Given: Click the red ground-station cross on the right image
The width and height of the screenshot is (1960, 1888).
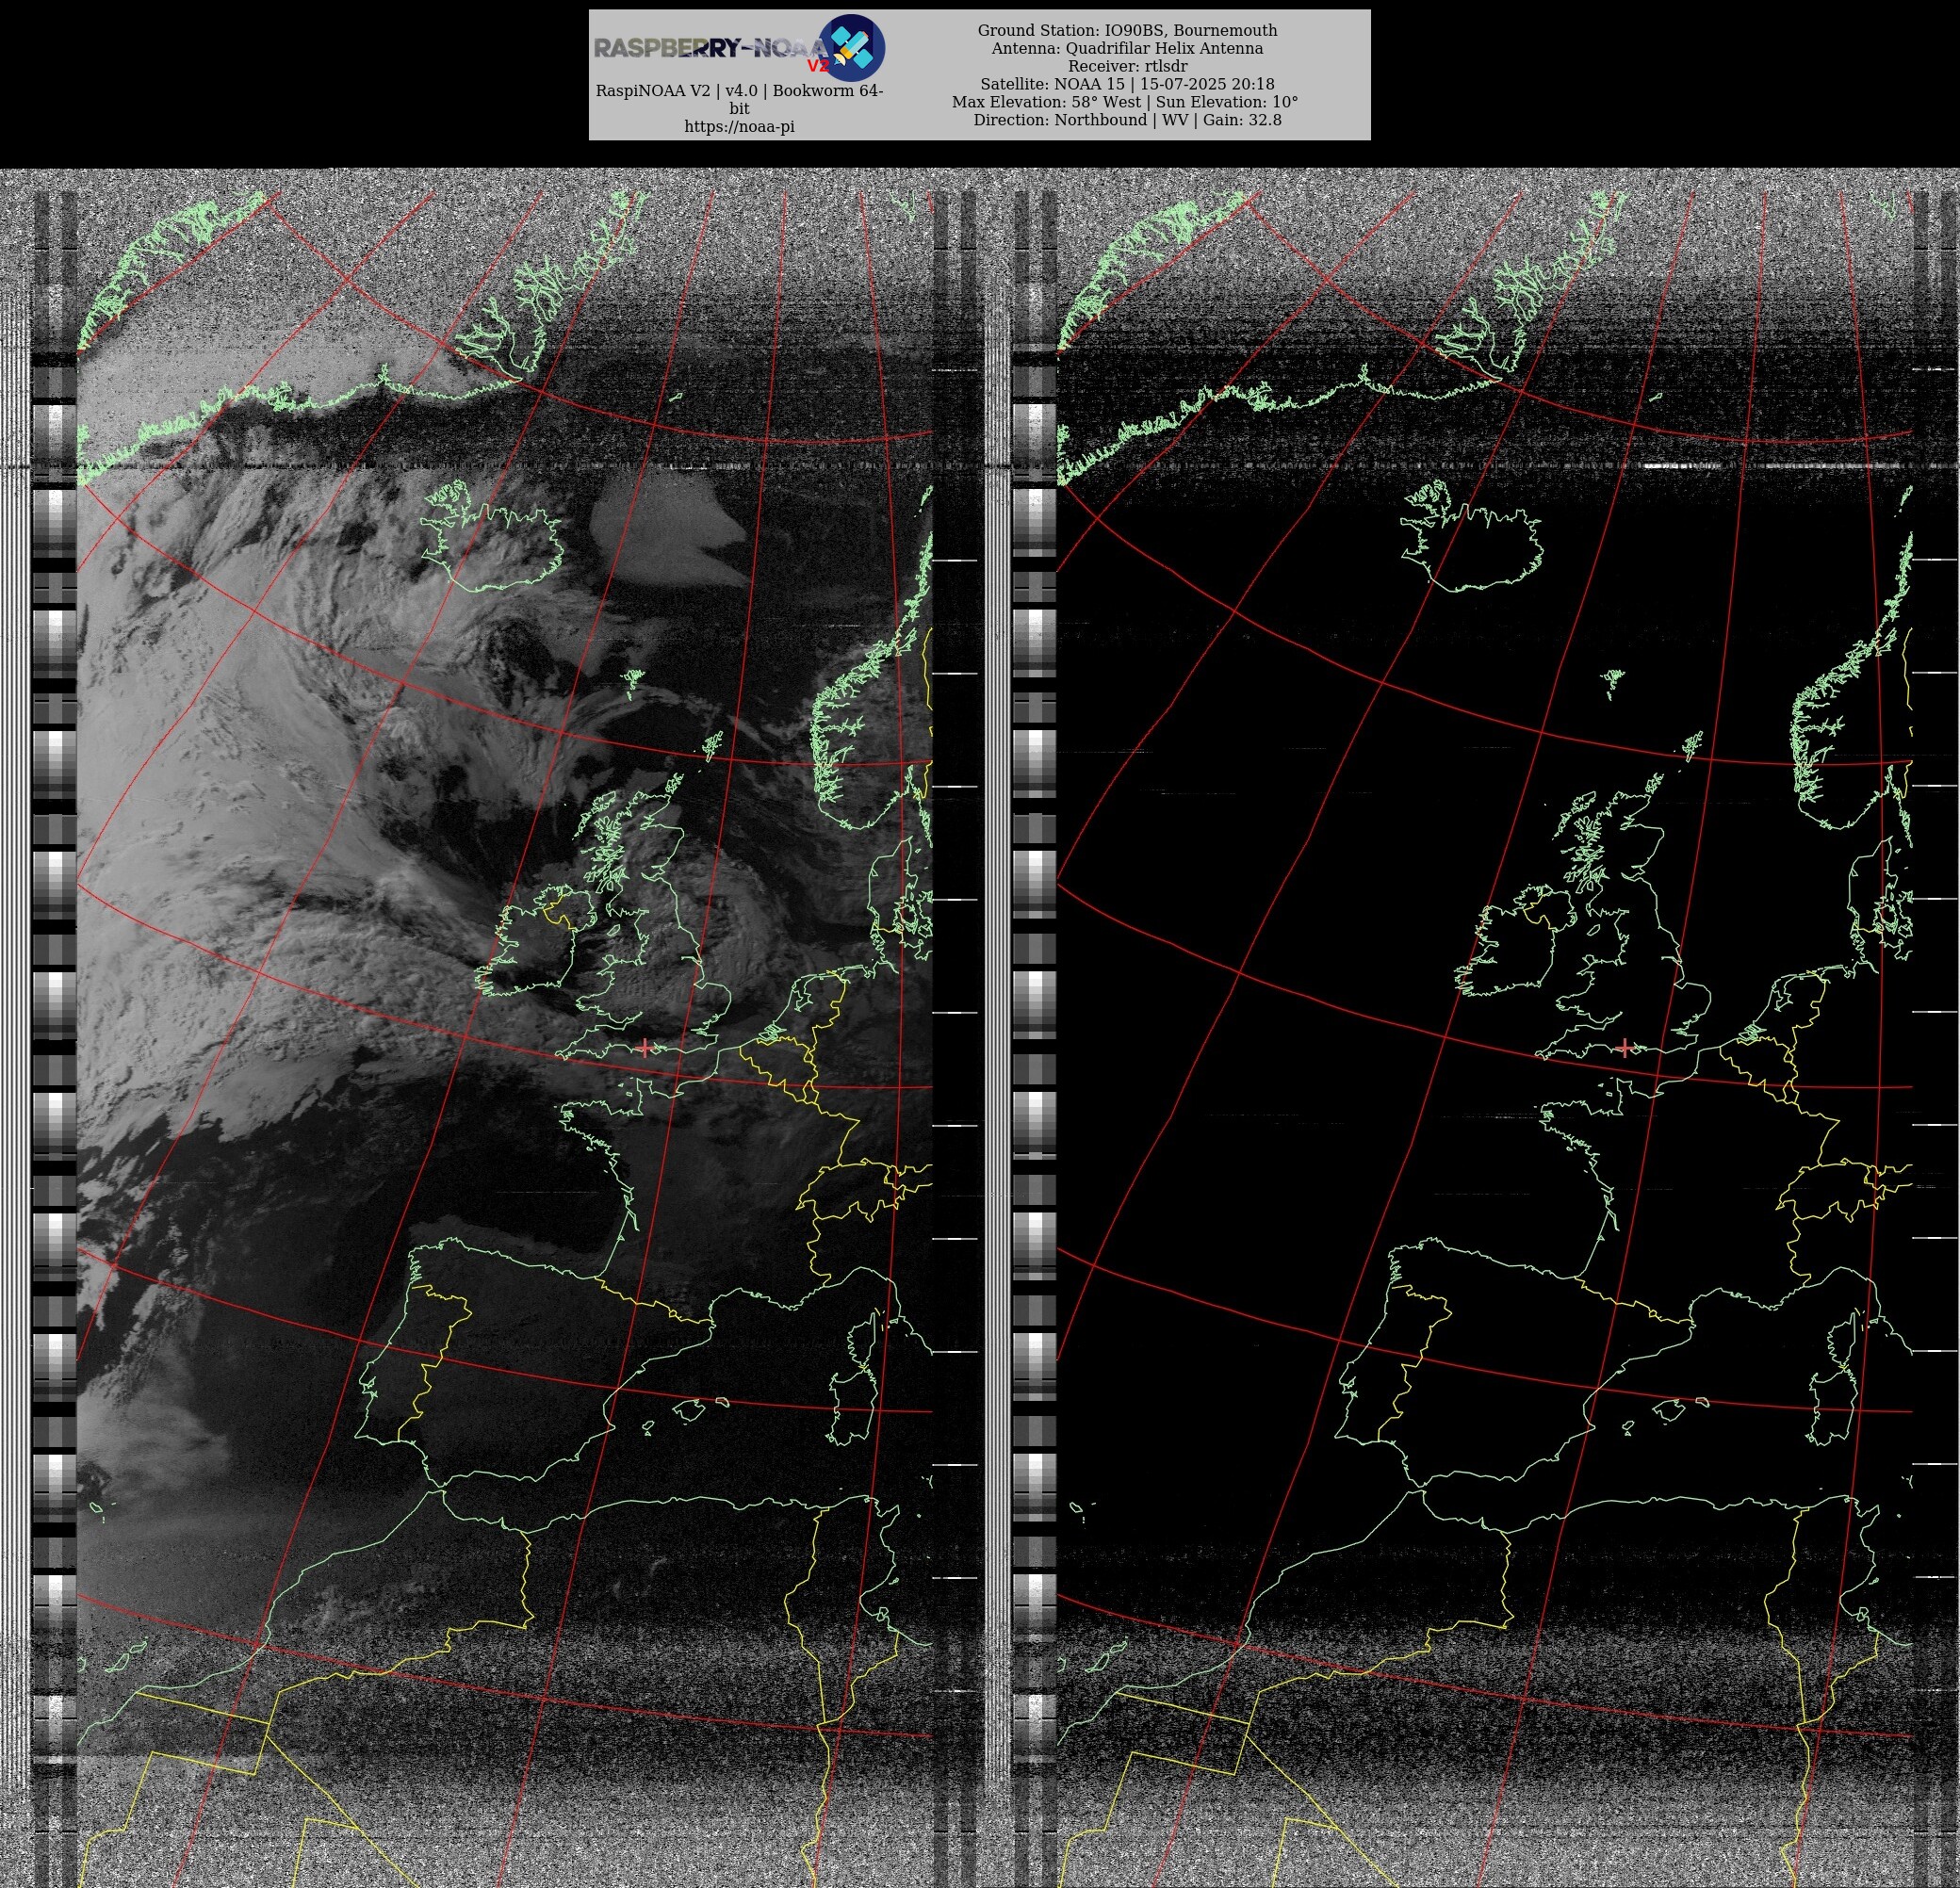Looking at the screenshot, I should (x=1625, y=1047).
